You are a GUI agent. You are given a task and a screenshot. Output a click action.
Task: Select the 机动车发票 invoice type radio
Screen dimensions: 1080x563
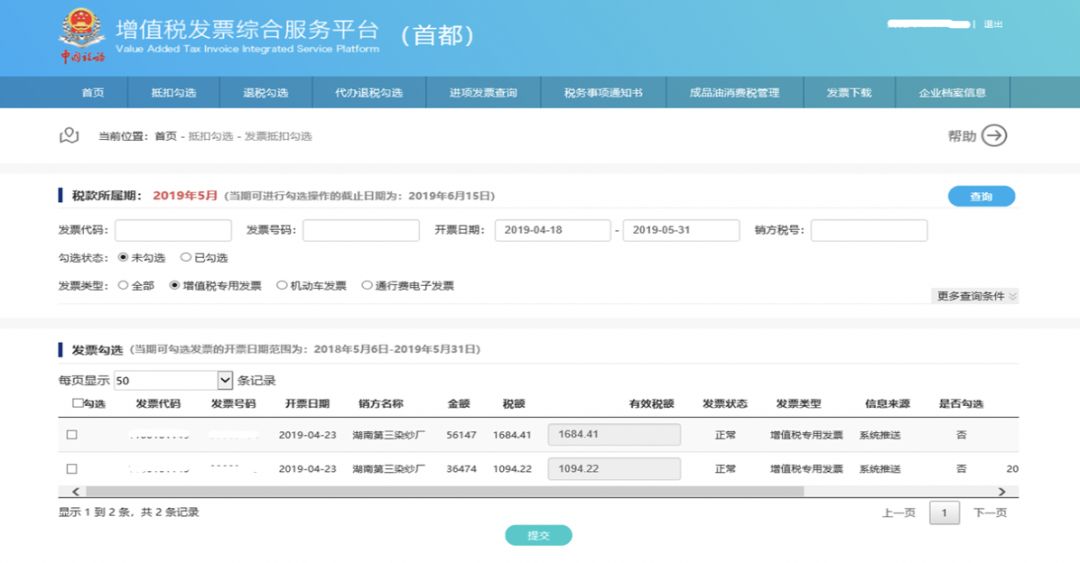282,286
